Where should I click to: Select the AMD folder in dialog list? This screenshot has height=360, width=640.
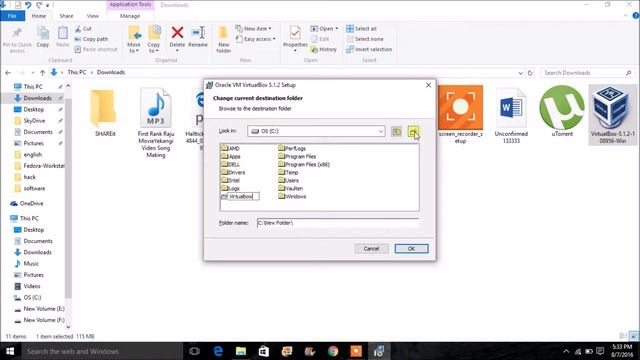231,148
